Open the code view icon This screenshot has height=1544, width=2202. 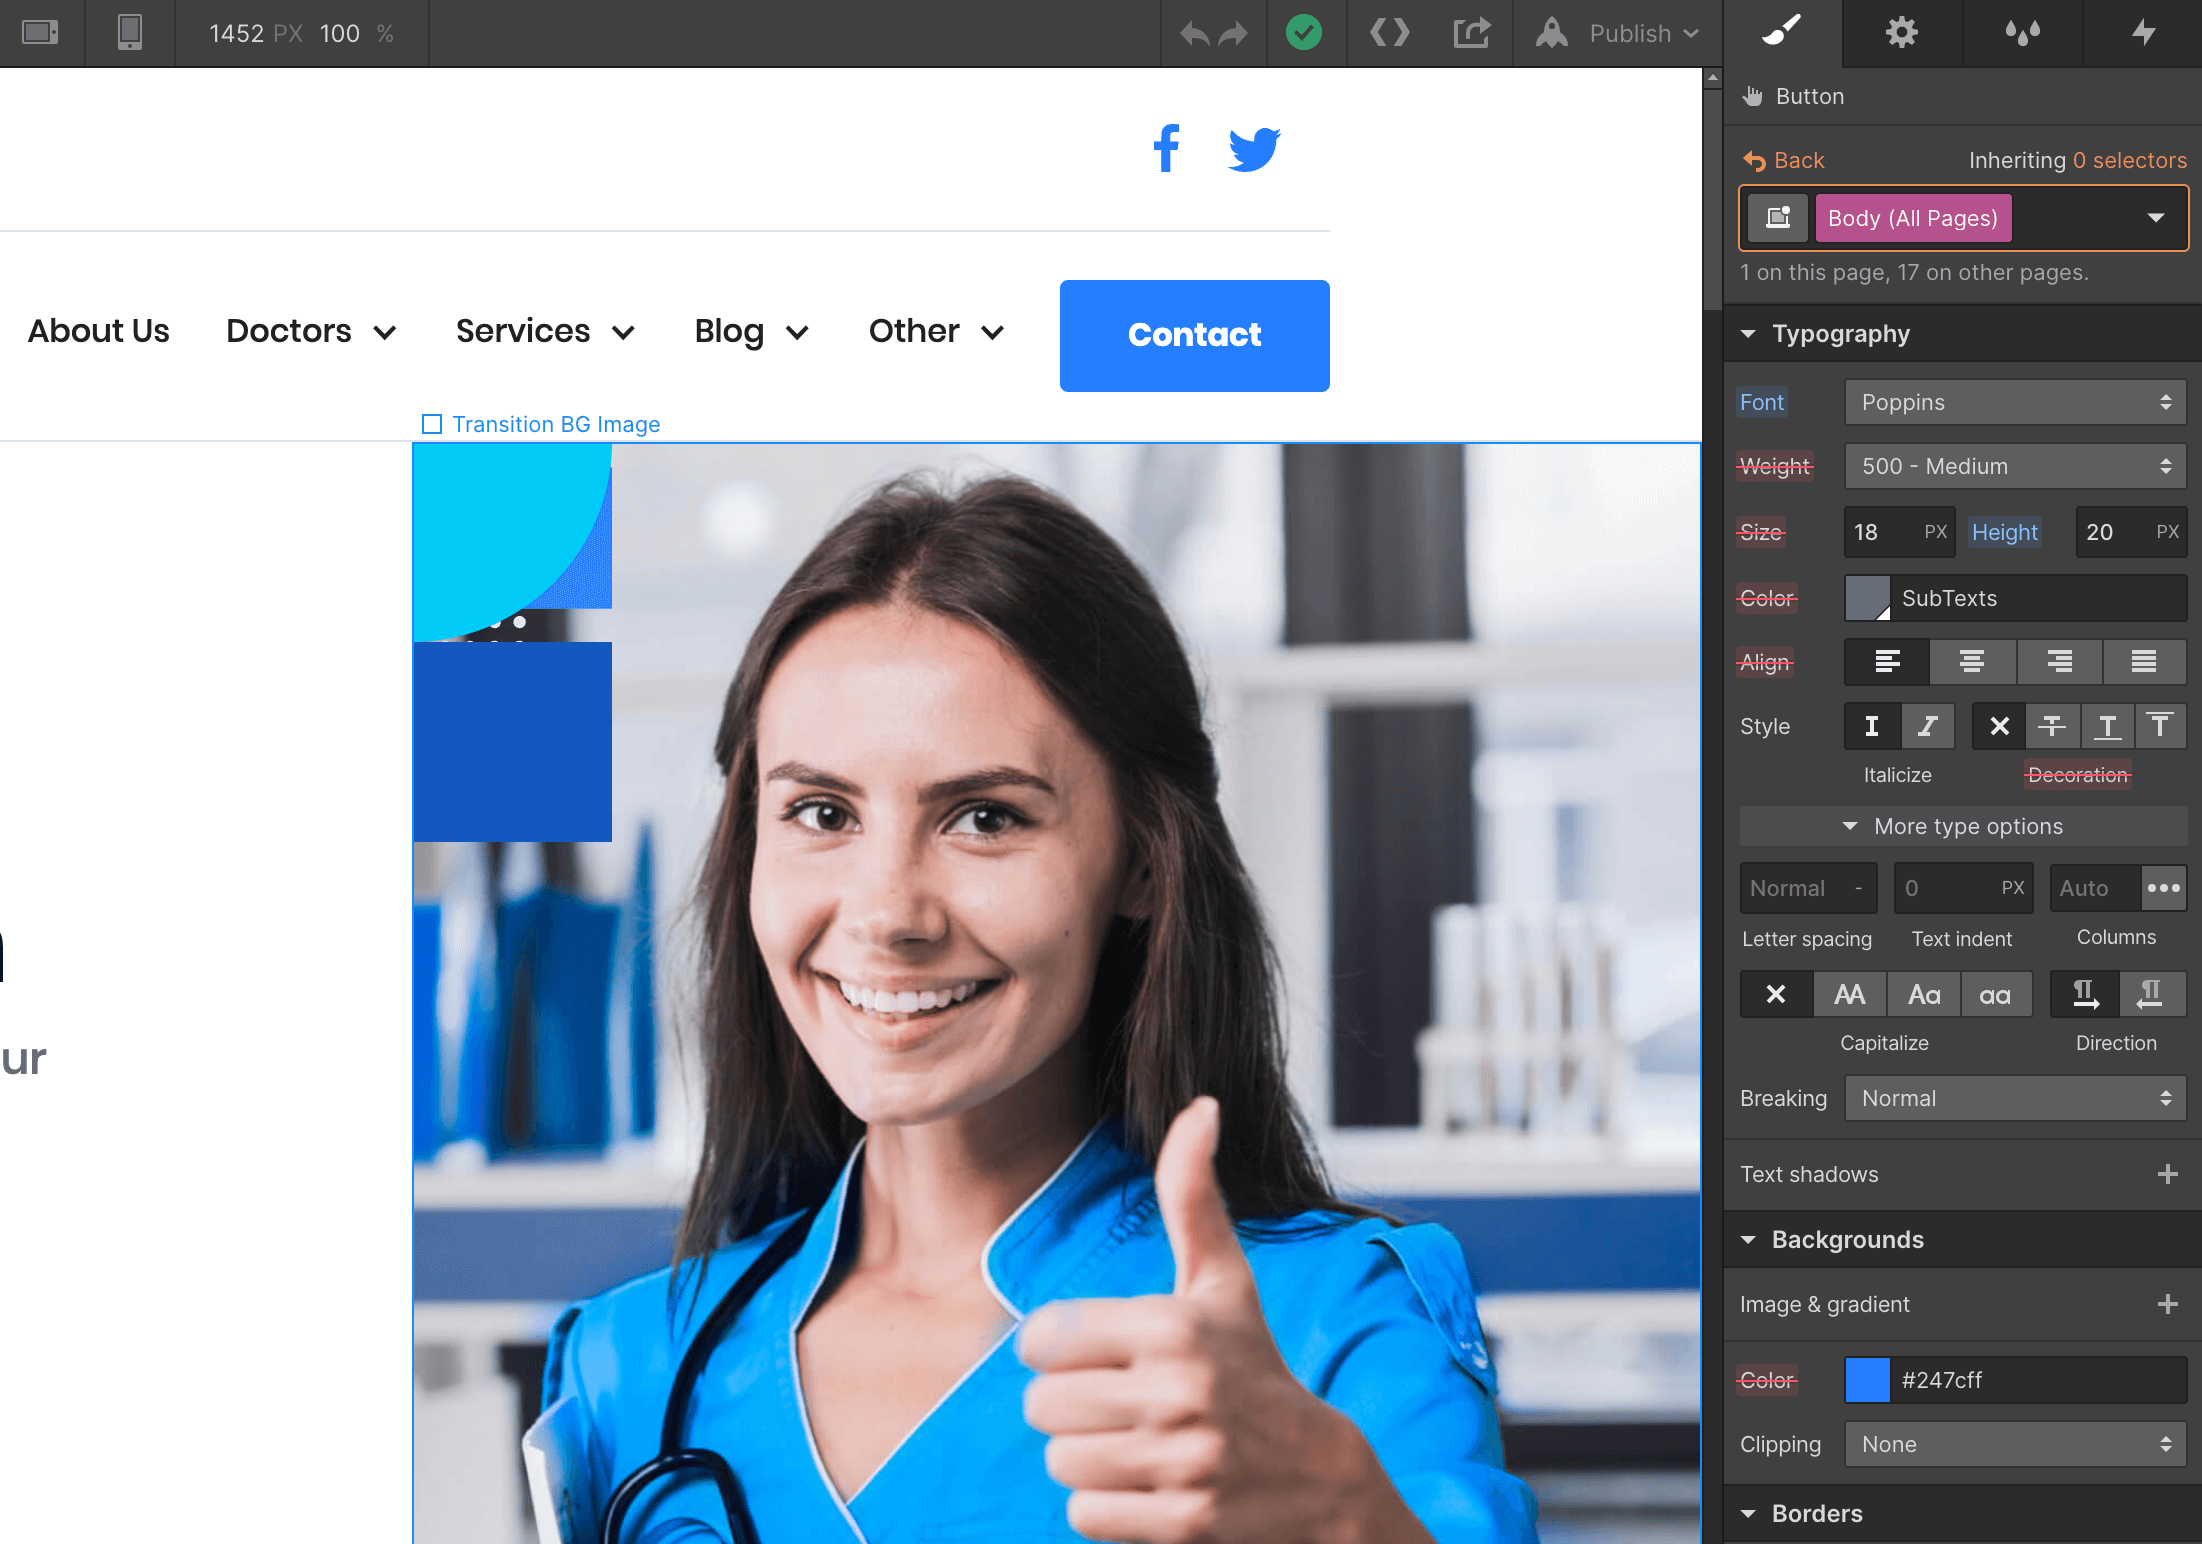(x=1388, y=33)
